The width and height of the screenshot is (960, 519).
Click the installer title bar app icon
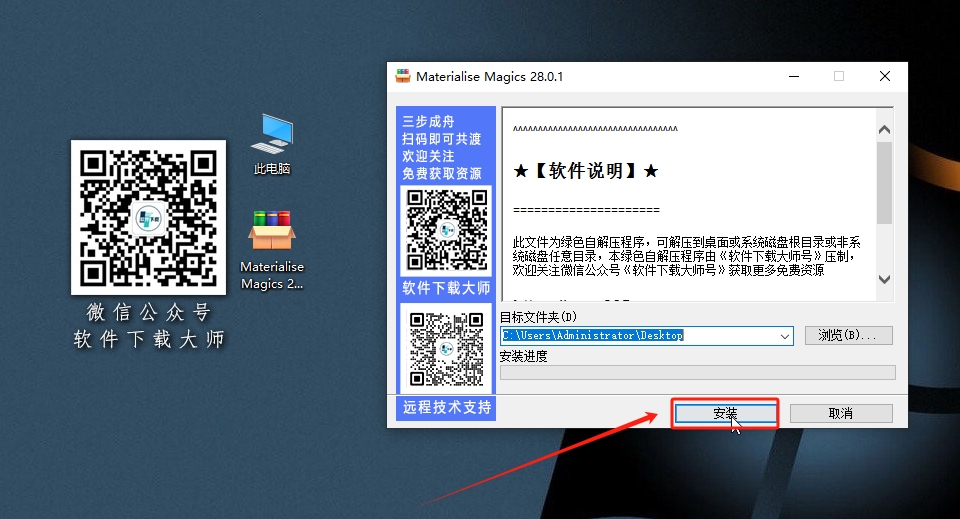pyautogui.click(x=403, y=77)
